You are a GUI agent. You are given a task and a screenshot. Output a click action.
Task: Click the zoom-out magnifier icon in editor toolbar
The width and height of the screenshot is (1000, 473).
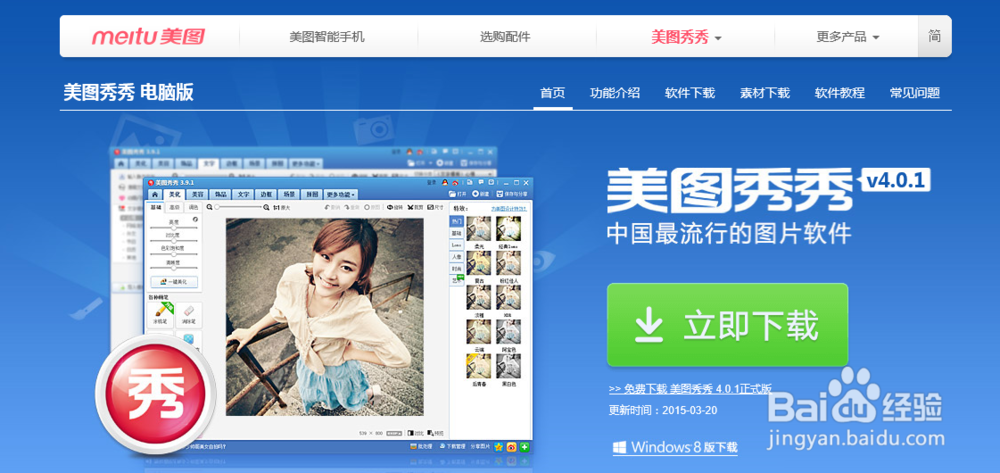(209, 207)
